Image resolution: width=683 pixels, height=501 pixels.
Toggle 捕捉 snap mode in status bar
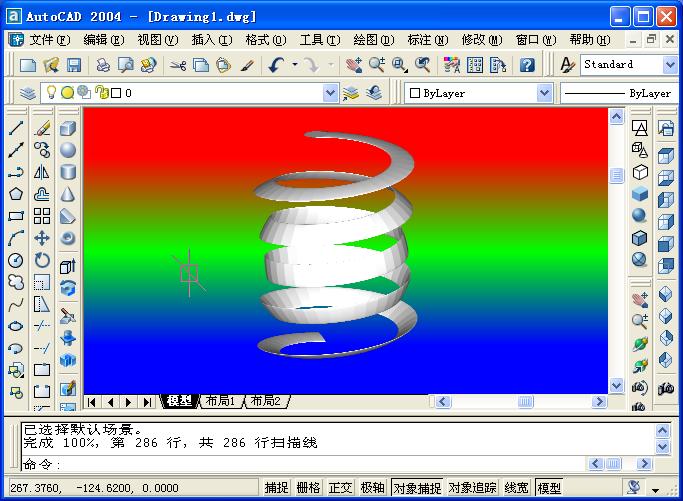(x=277, y=487)
